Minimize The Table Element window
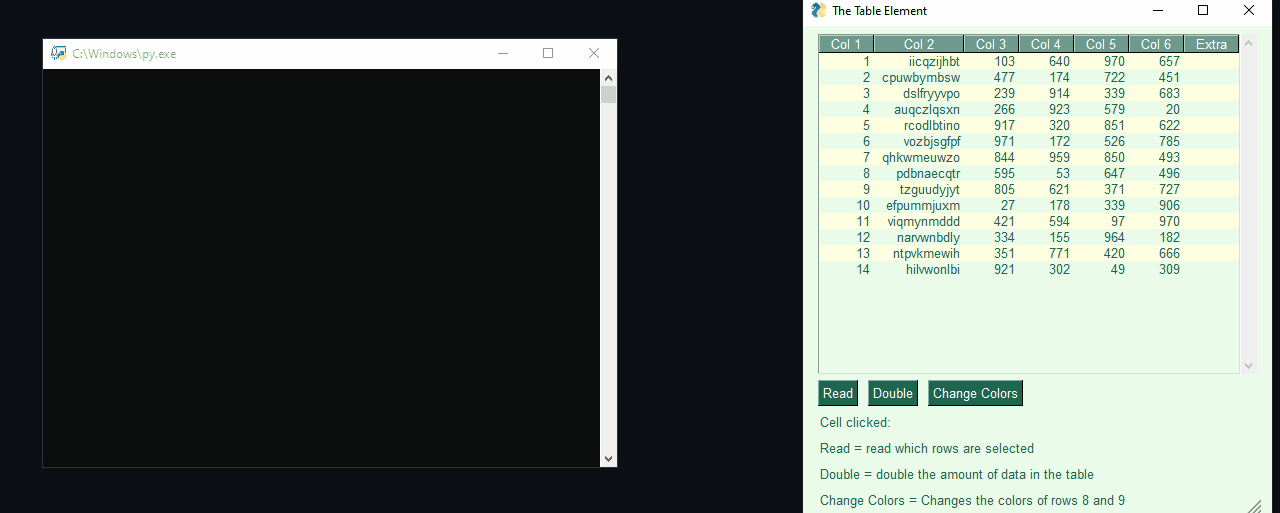This screenshot has height=513, width=1280. pos(1158,11)
